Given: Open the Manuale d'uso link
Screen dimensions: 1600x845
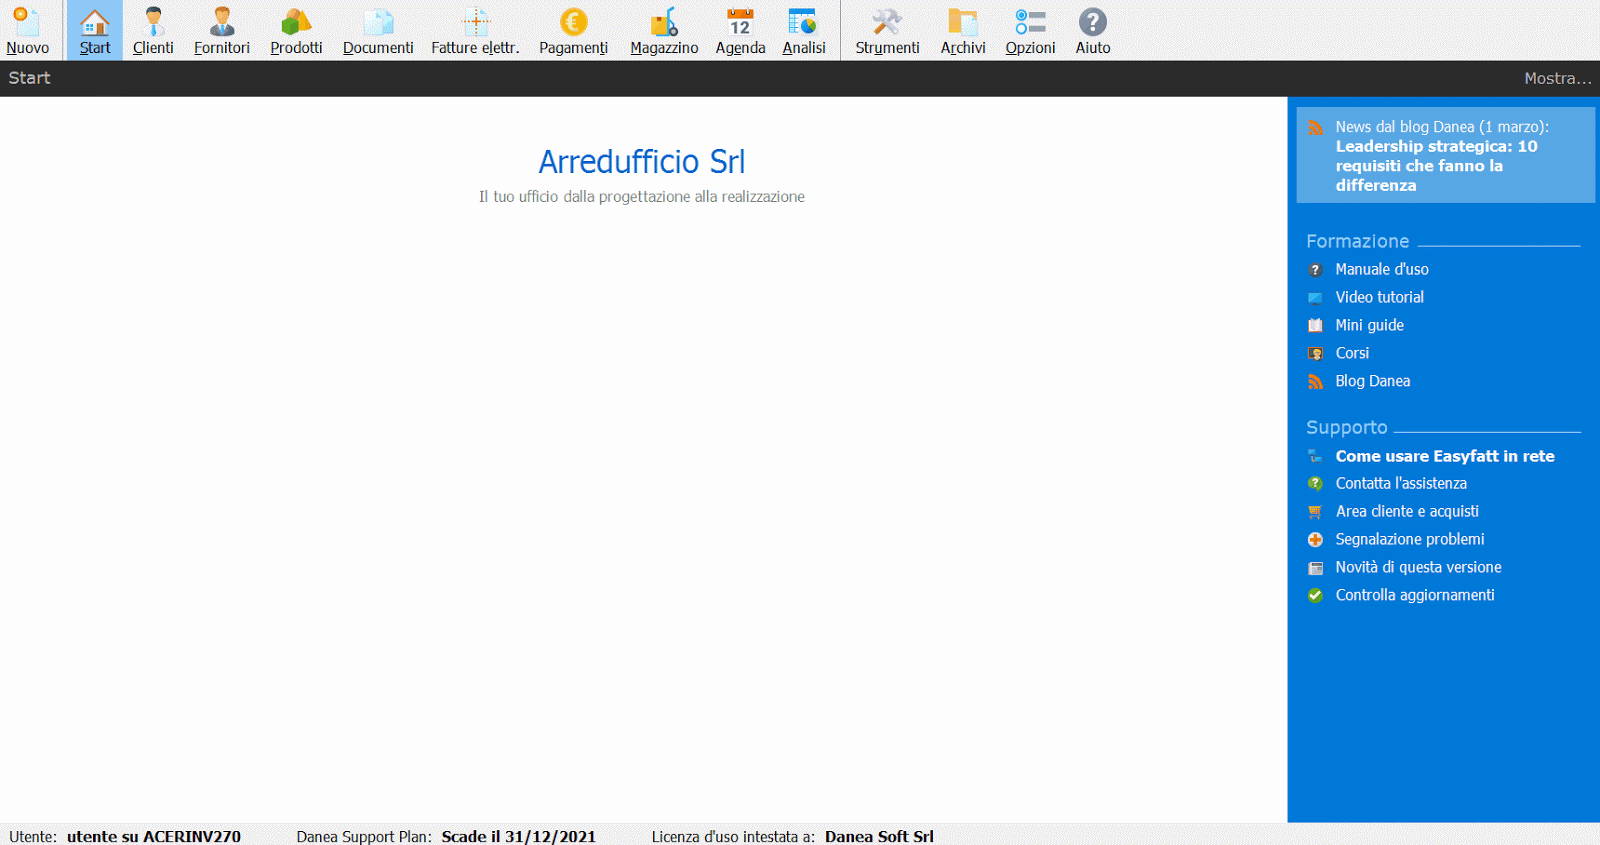Looking at the screenshot, I should 1382,270.
